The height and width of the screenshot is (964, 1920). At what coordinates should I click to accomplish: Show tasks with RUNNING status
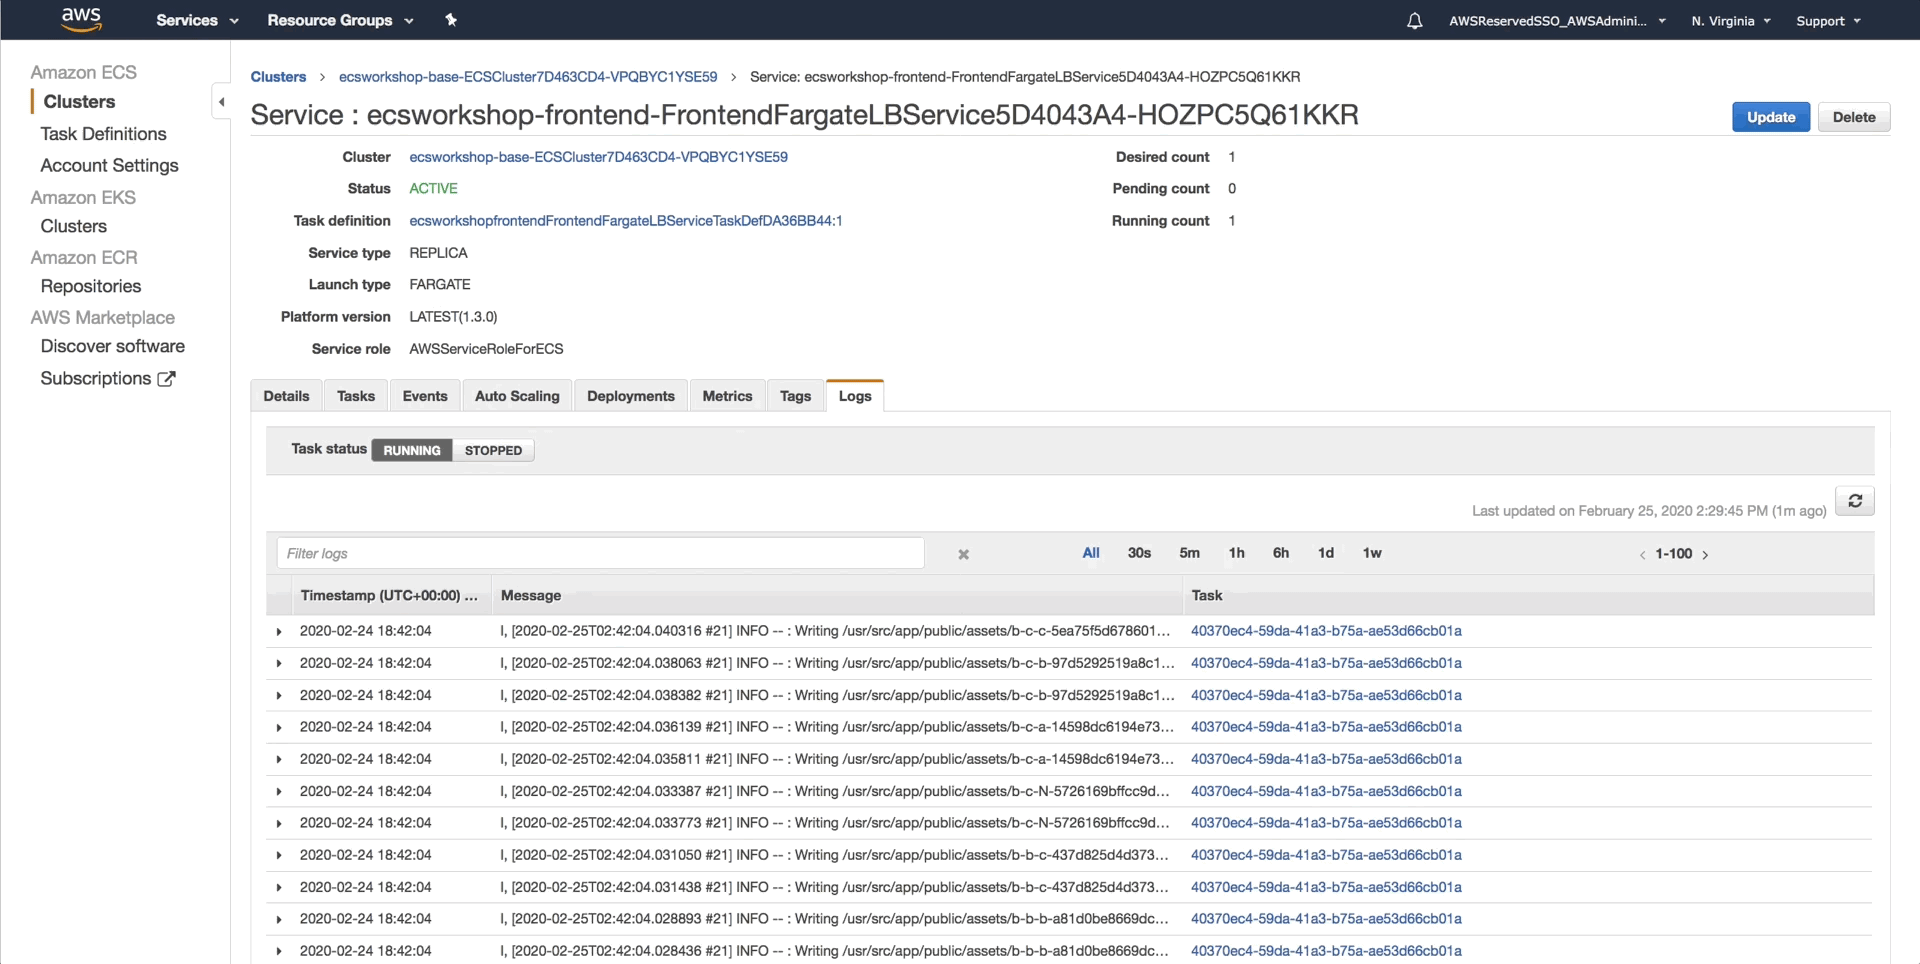point(411,450)
